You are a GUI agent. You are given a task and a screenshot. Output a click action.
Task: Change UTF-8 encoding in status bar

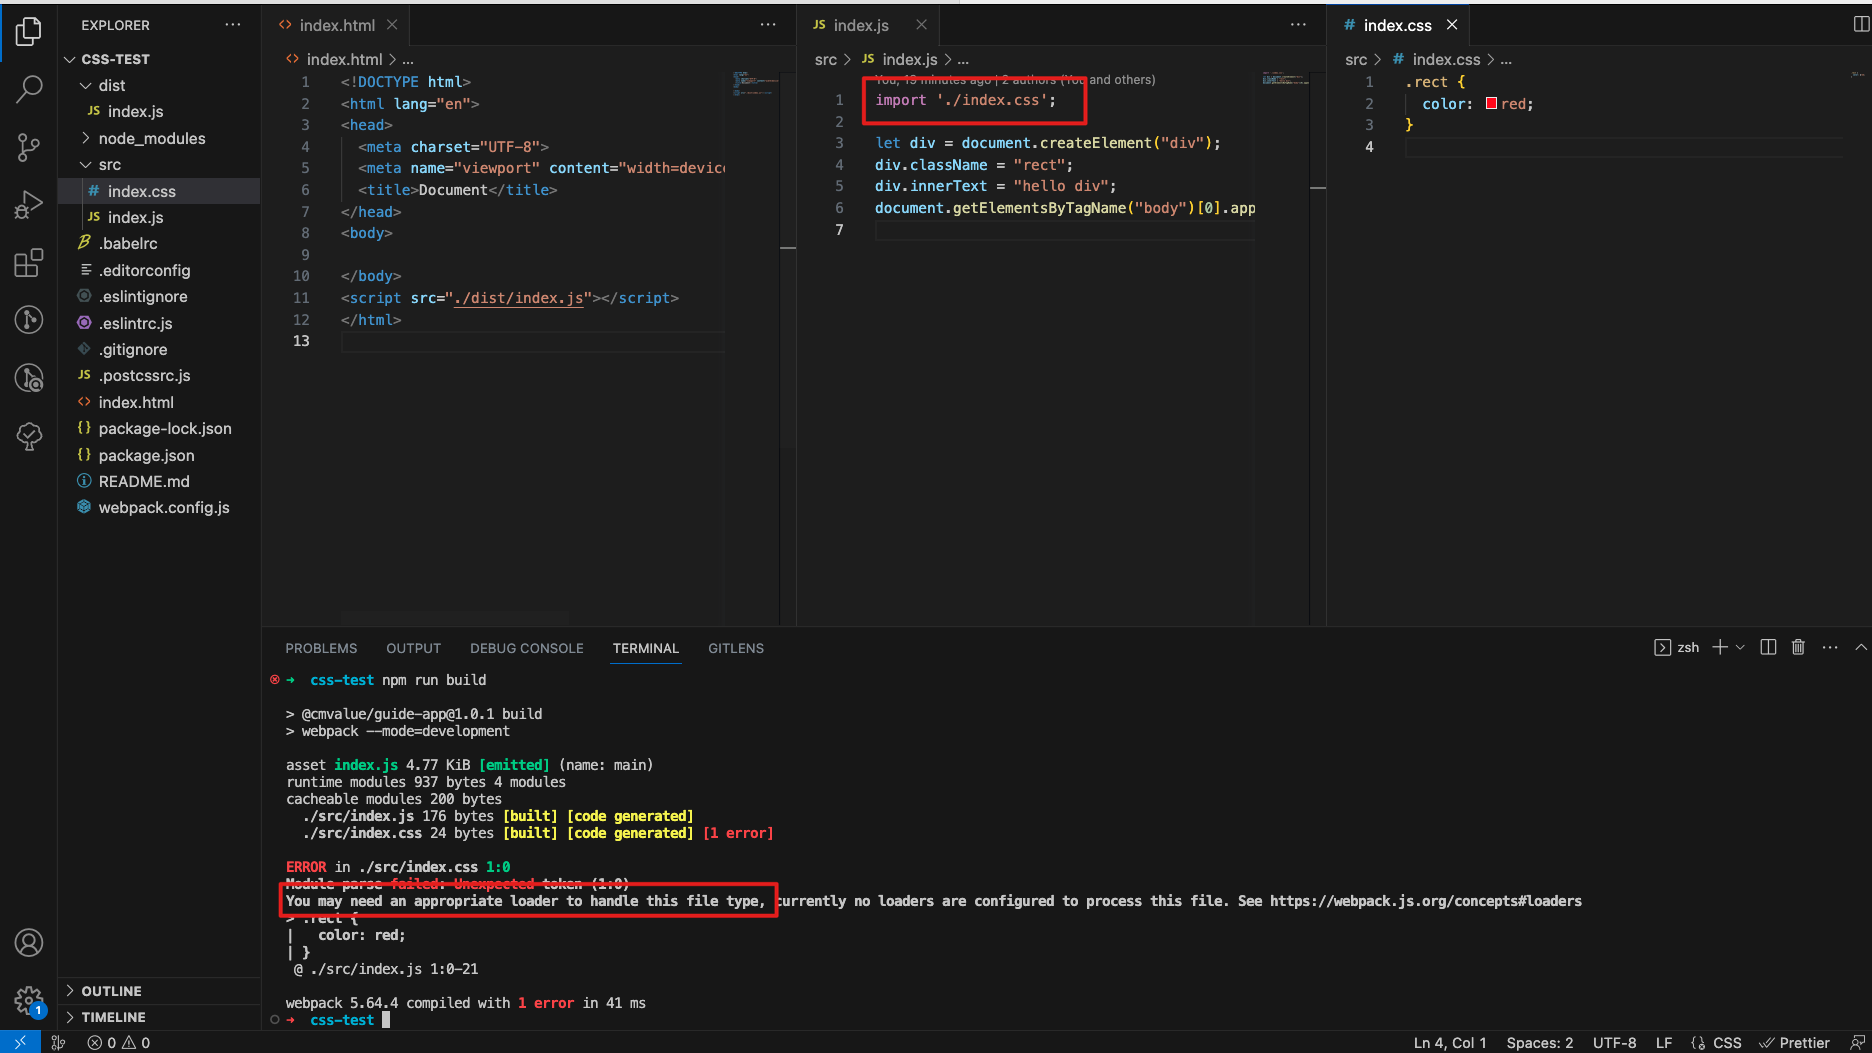point(1614,1042)
